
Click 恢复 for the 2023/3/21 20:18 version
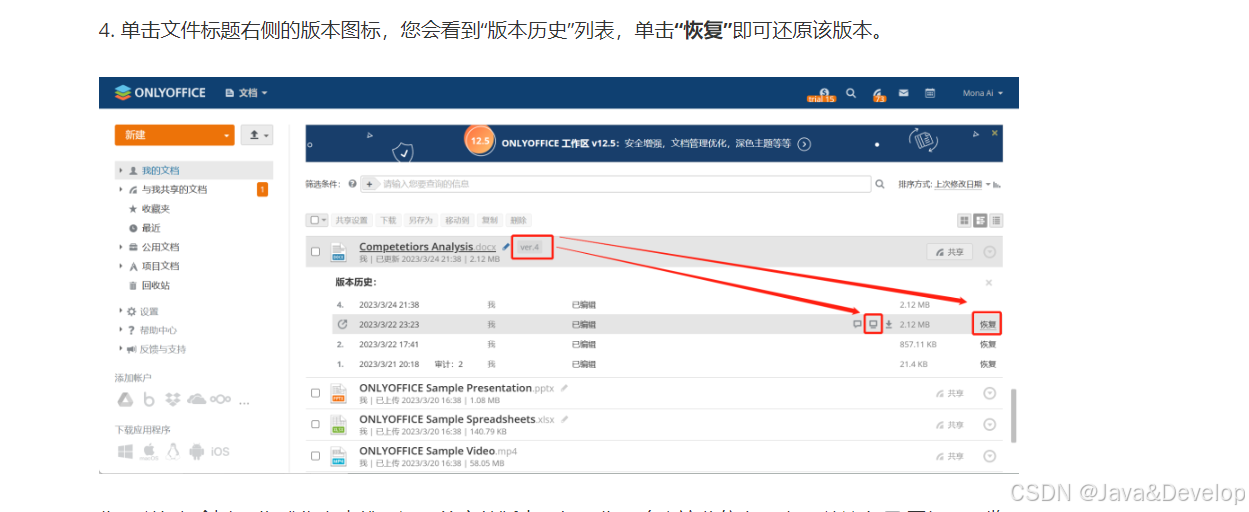(988, 364)
